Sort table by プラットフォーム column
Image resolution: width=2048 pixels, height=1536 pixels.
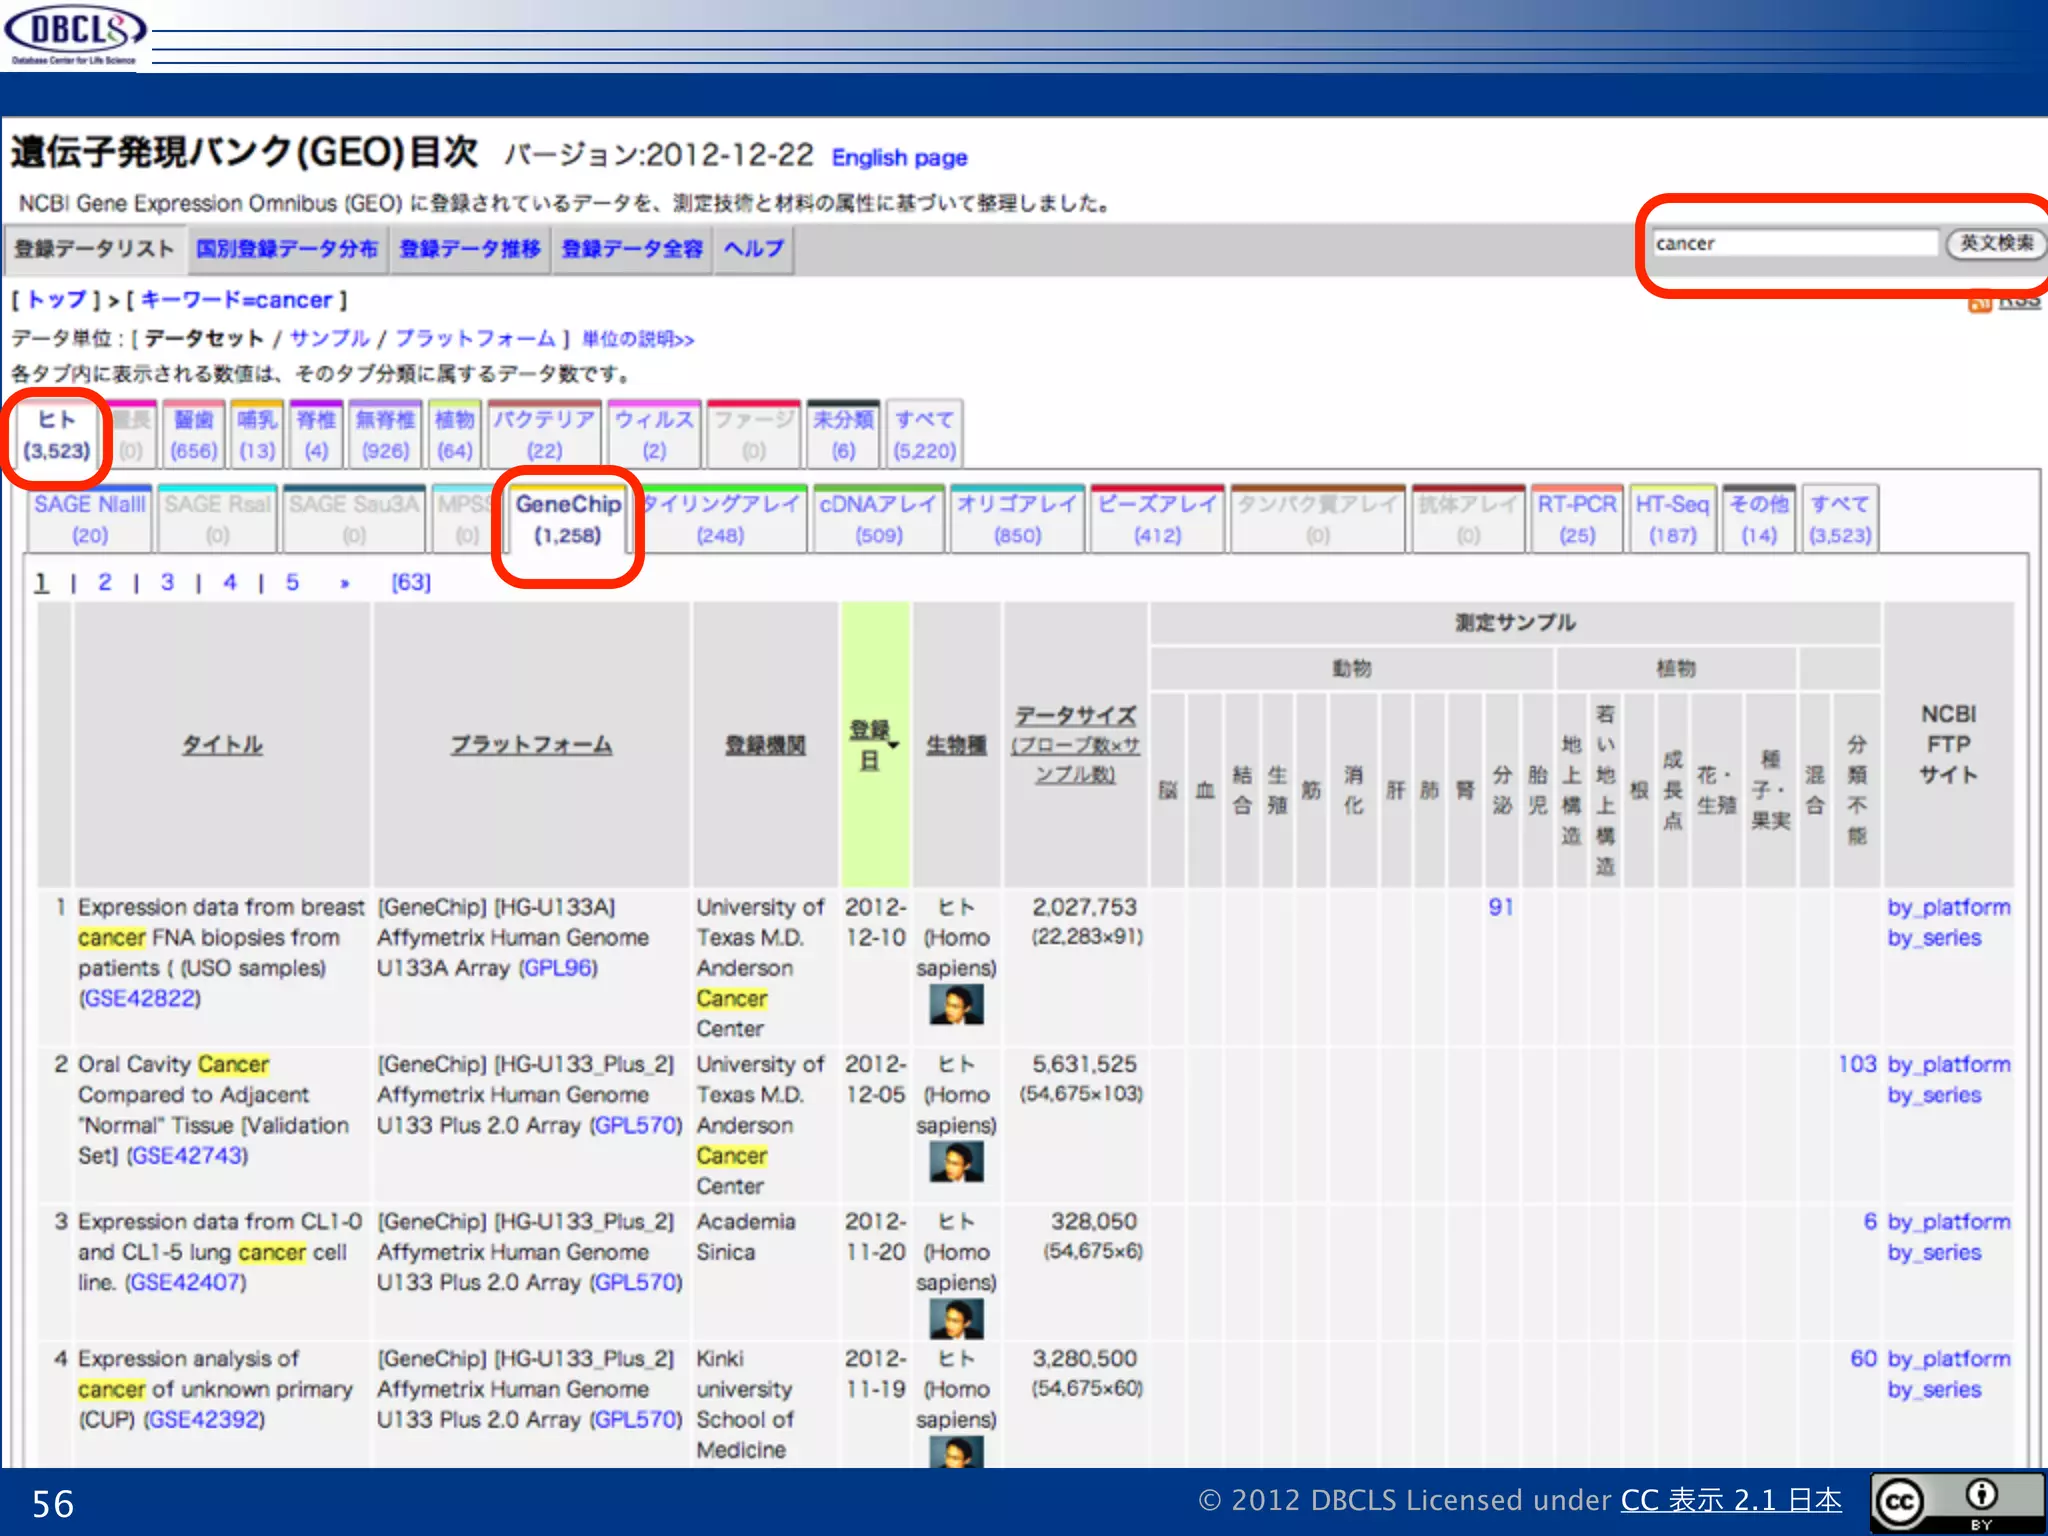click(531, 745)
